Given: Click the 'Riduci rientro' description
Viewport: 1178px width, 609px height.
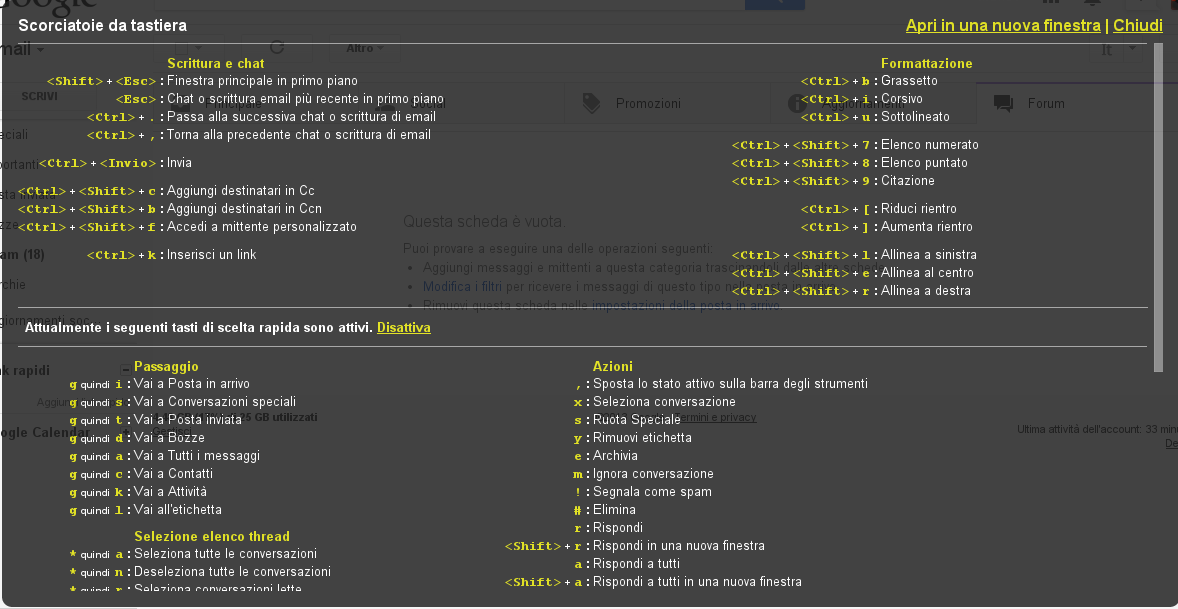Looking at the screenshot, I should 919,208.
